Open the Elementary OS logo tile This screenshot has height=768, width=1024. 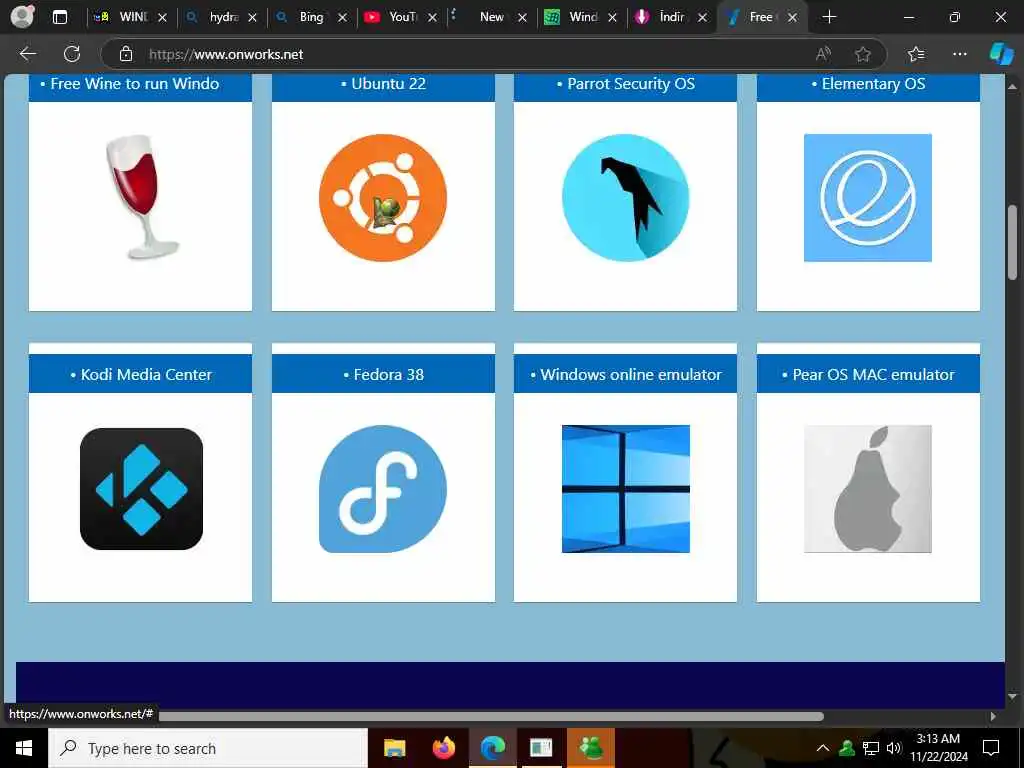(867, 198)
